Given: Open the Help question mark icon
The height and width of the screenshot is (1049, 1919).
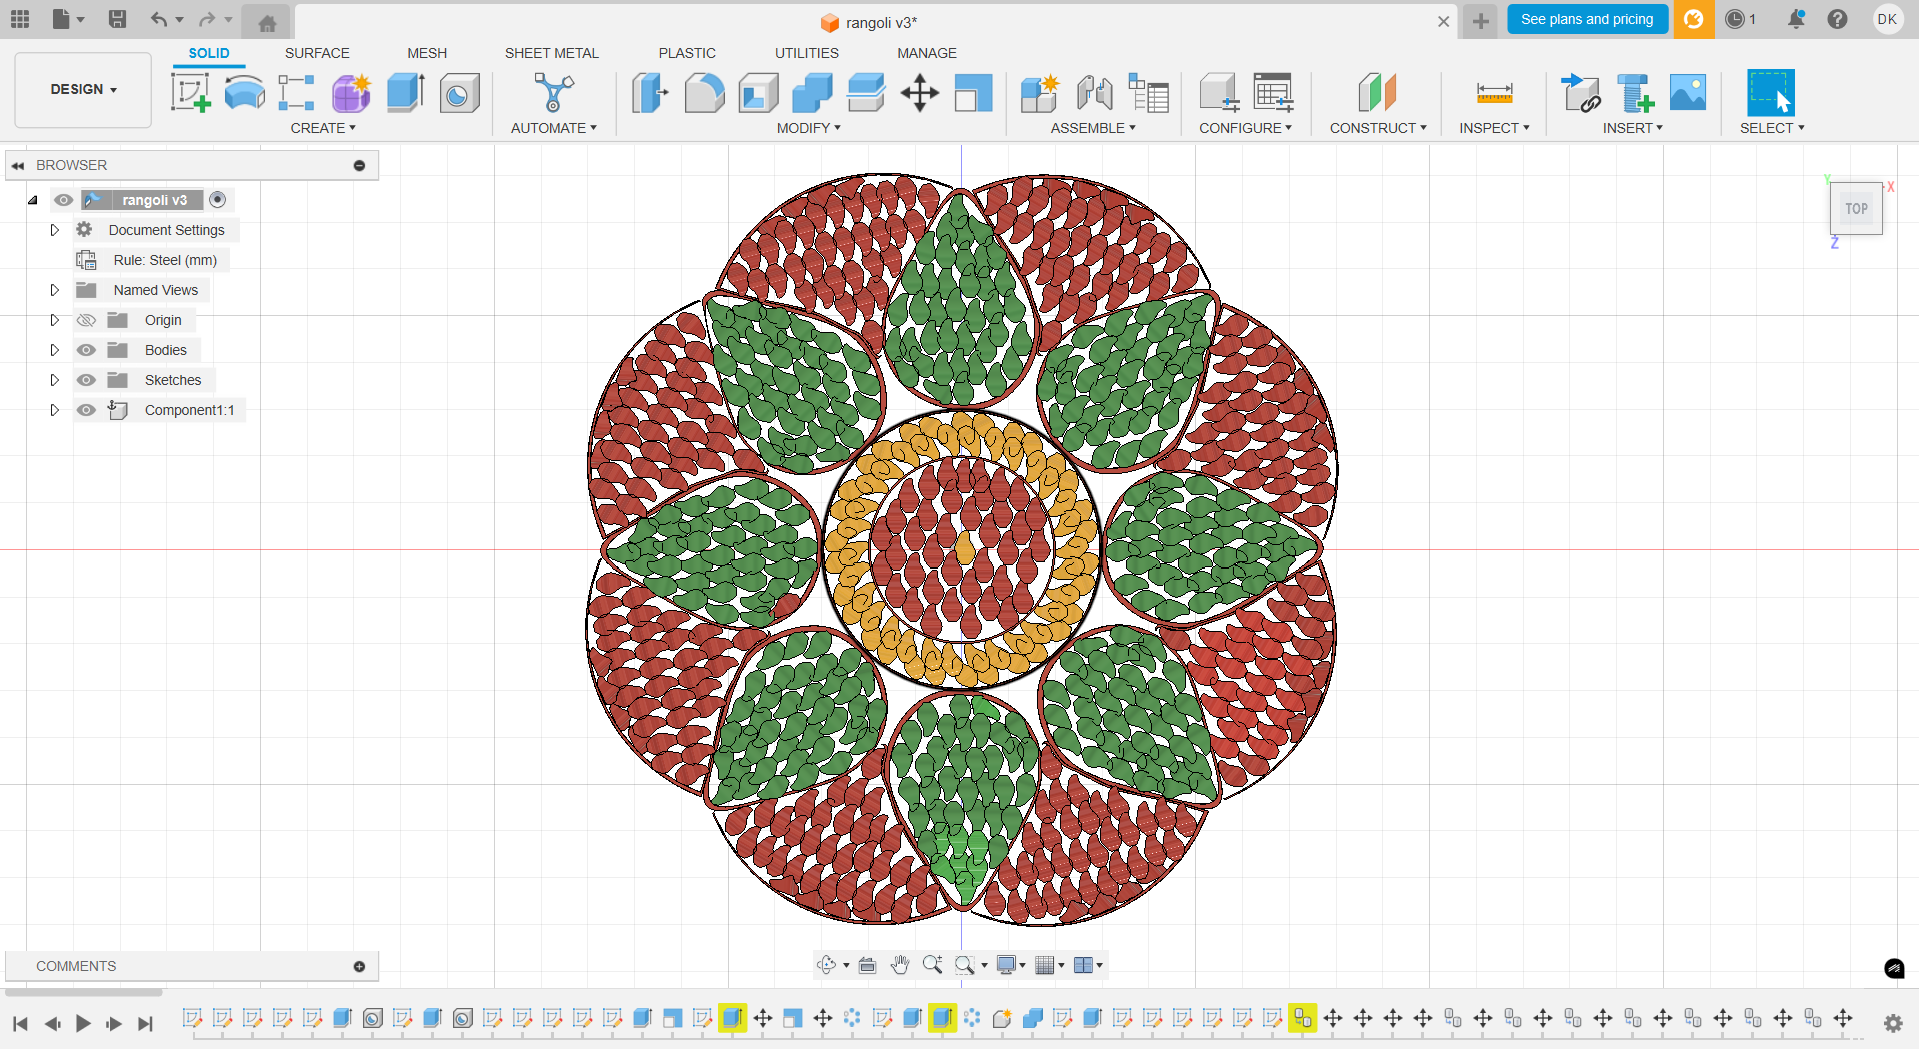Looking at the screenshot, I should [x=1837, y=19].
